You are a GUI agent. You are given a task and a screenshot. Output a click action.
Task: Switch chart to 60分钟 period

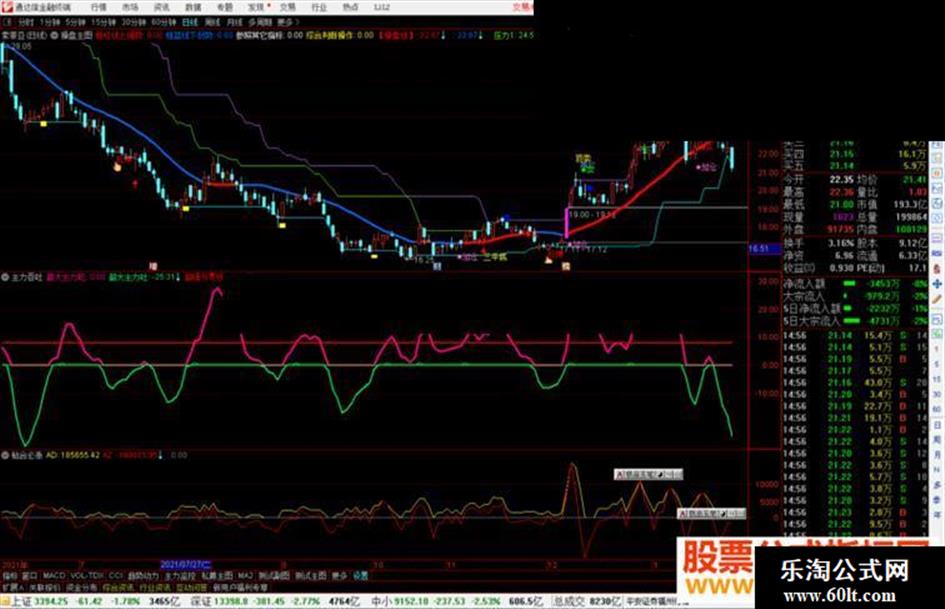coord(164,22)
